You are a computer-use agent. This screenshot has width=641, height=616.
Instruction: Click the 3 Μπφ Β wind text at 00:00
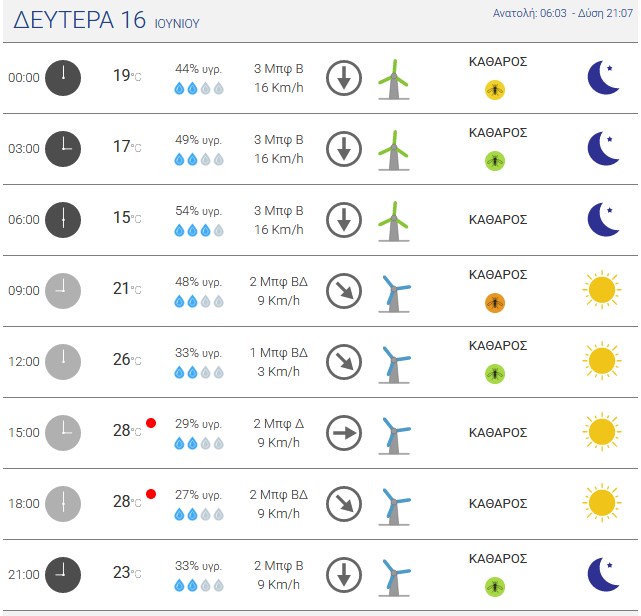[279, 69]
